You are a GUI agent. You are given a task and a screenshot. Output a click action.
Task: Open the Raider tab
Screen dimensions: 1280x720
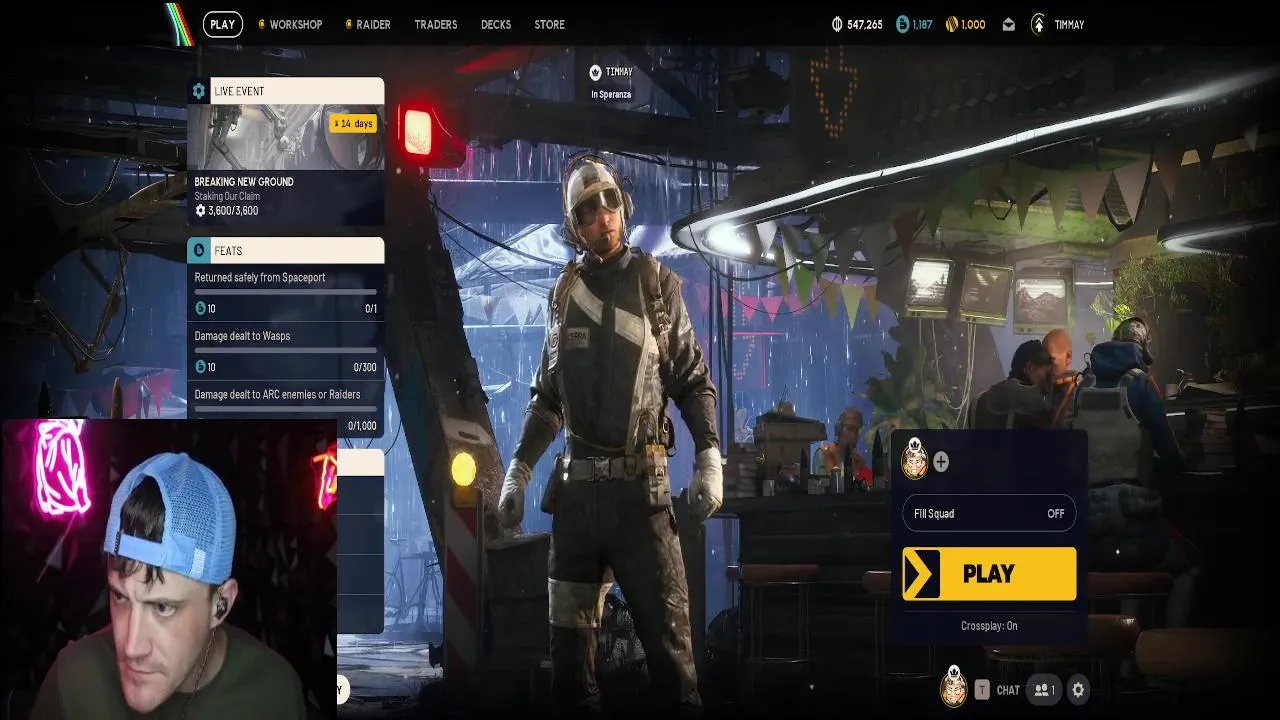(373, 24)
